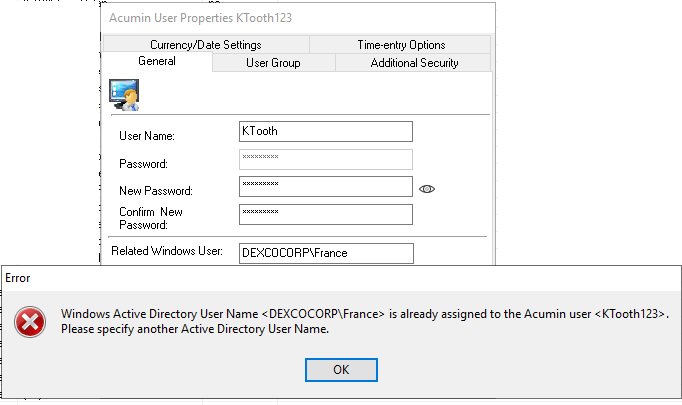Go to the Additional Security tab

coord(414,63)
